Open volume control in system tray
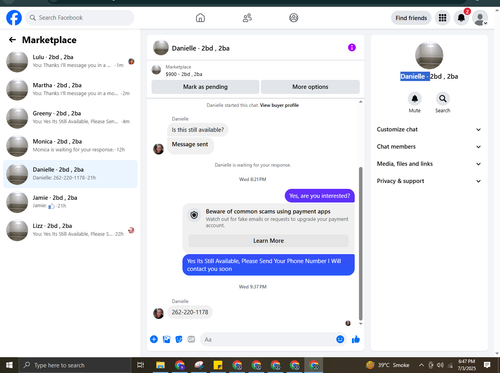Screen dimensions: 500x373 pyautogui.click(x=441, y=365)
